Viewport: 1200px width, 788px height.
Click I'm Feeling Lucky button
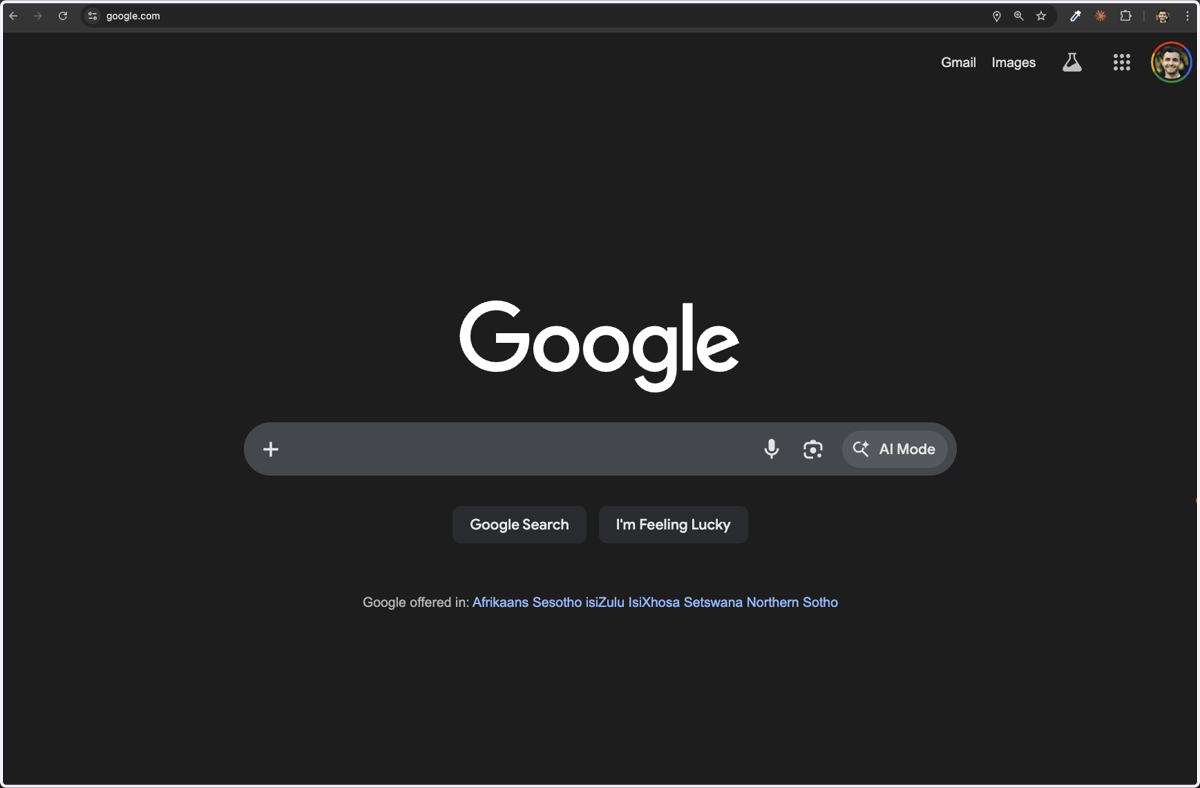tap(673, 524)
